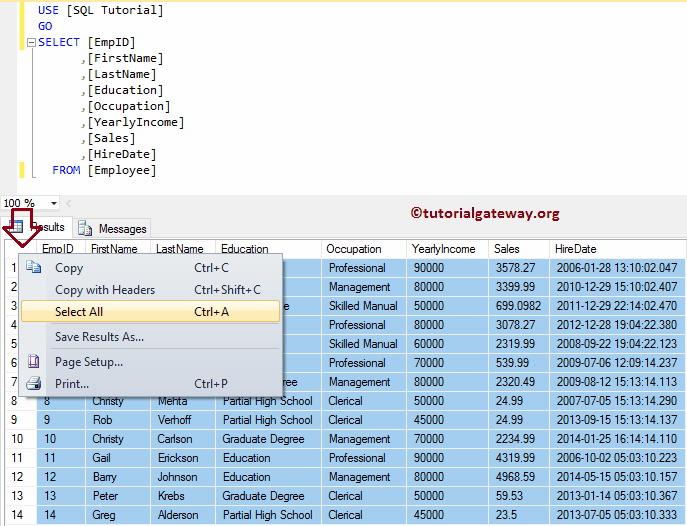
Task: Choose Print... from context menu
Action: (x=150, y=384)
